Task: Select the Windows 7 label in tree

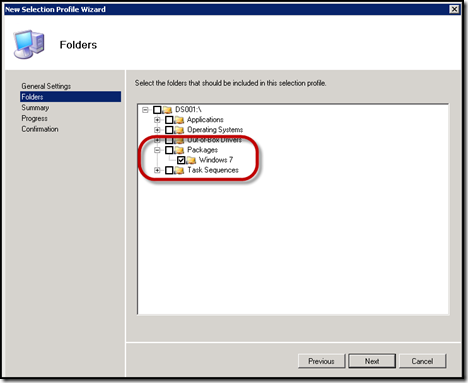Action: point(216,160)
